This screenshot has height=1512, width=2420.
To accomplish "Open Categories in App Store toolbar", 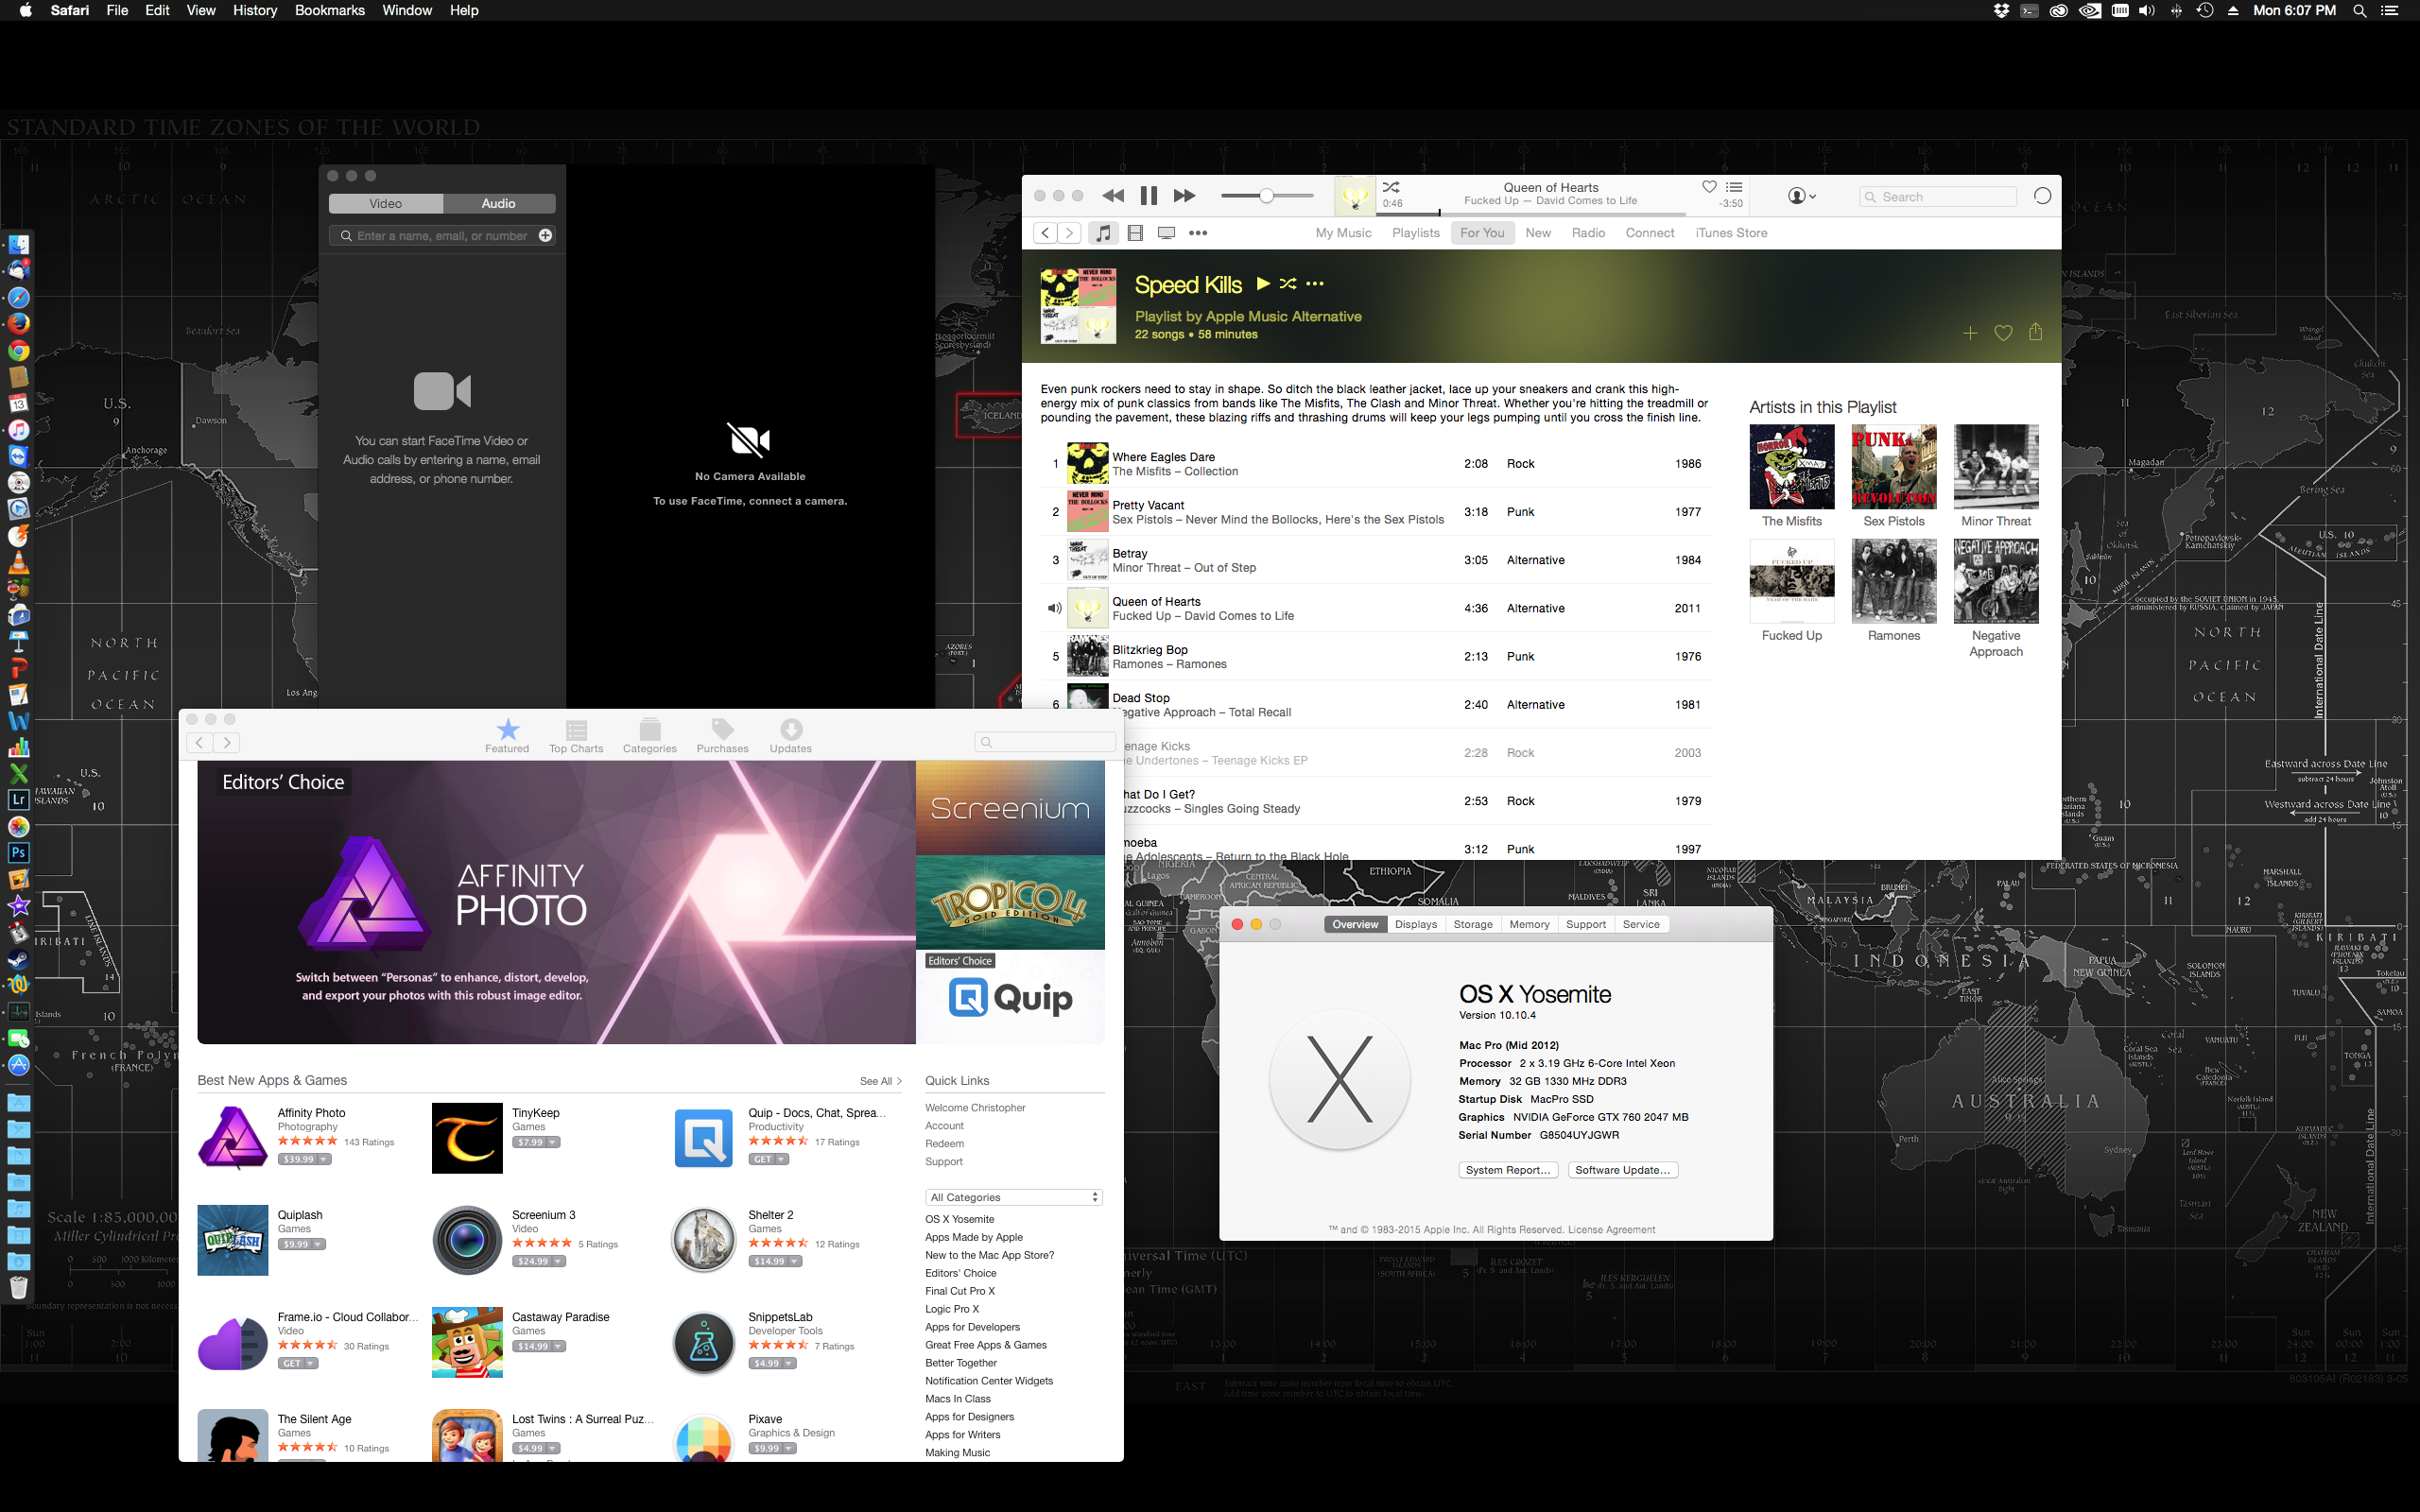I will coord(650,736).
